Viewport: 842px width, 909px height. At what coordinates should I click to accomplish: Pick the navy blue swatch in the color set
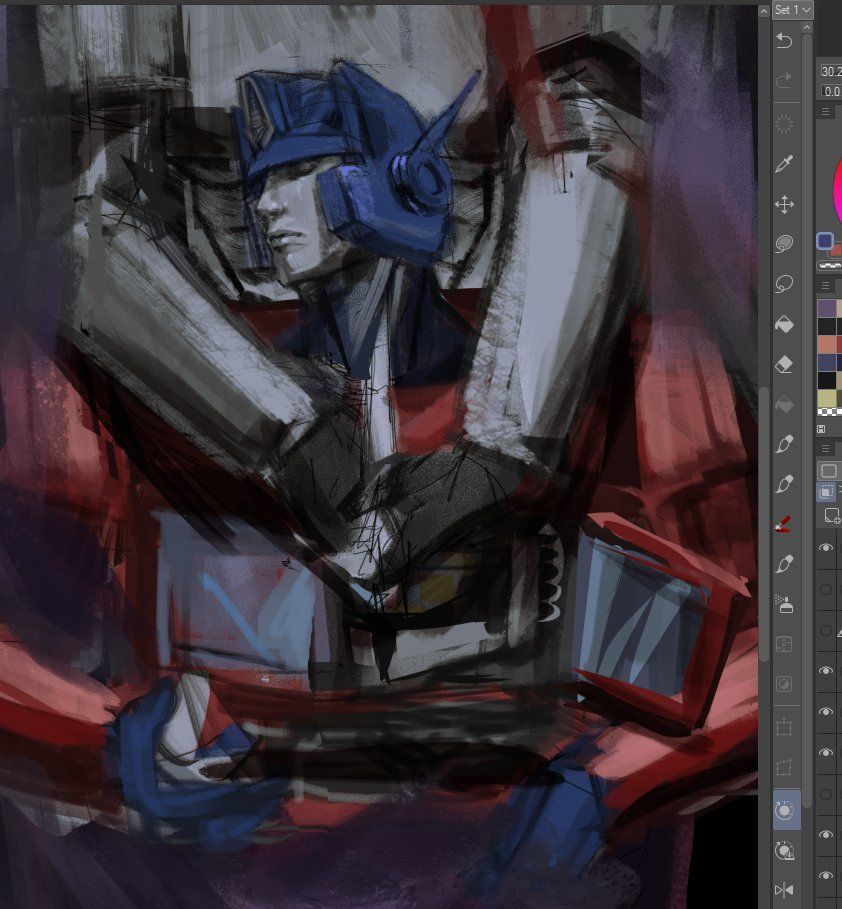(827, 362)
